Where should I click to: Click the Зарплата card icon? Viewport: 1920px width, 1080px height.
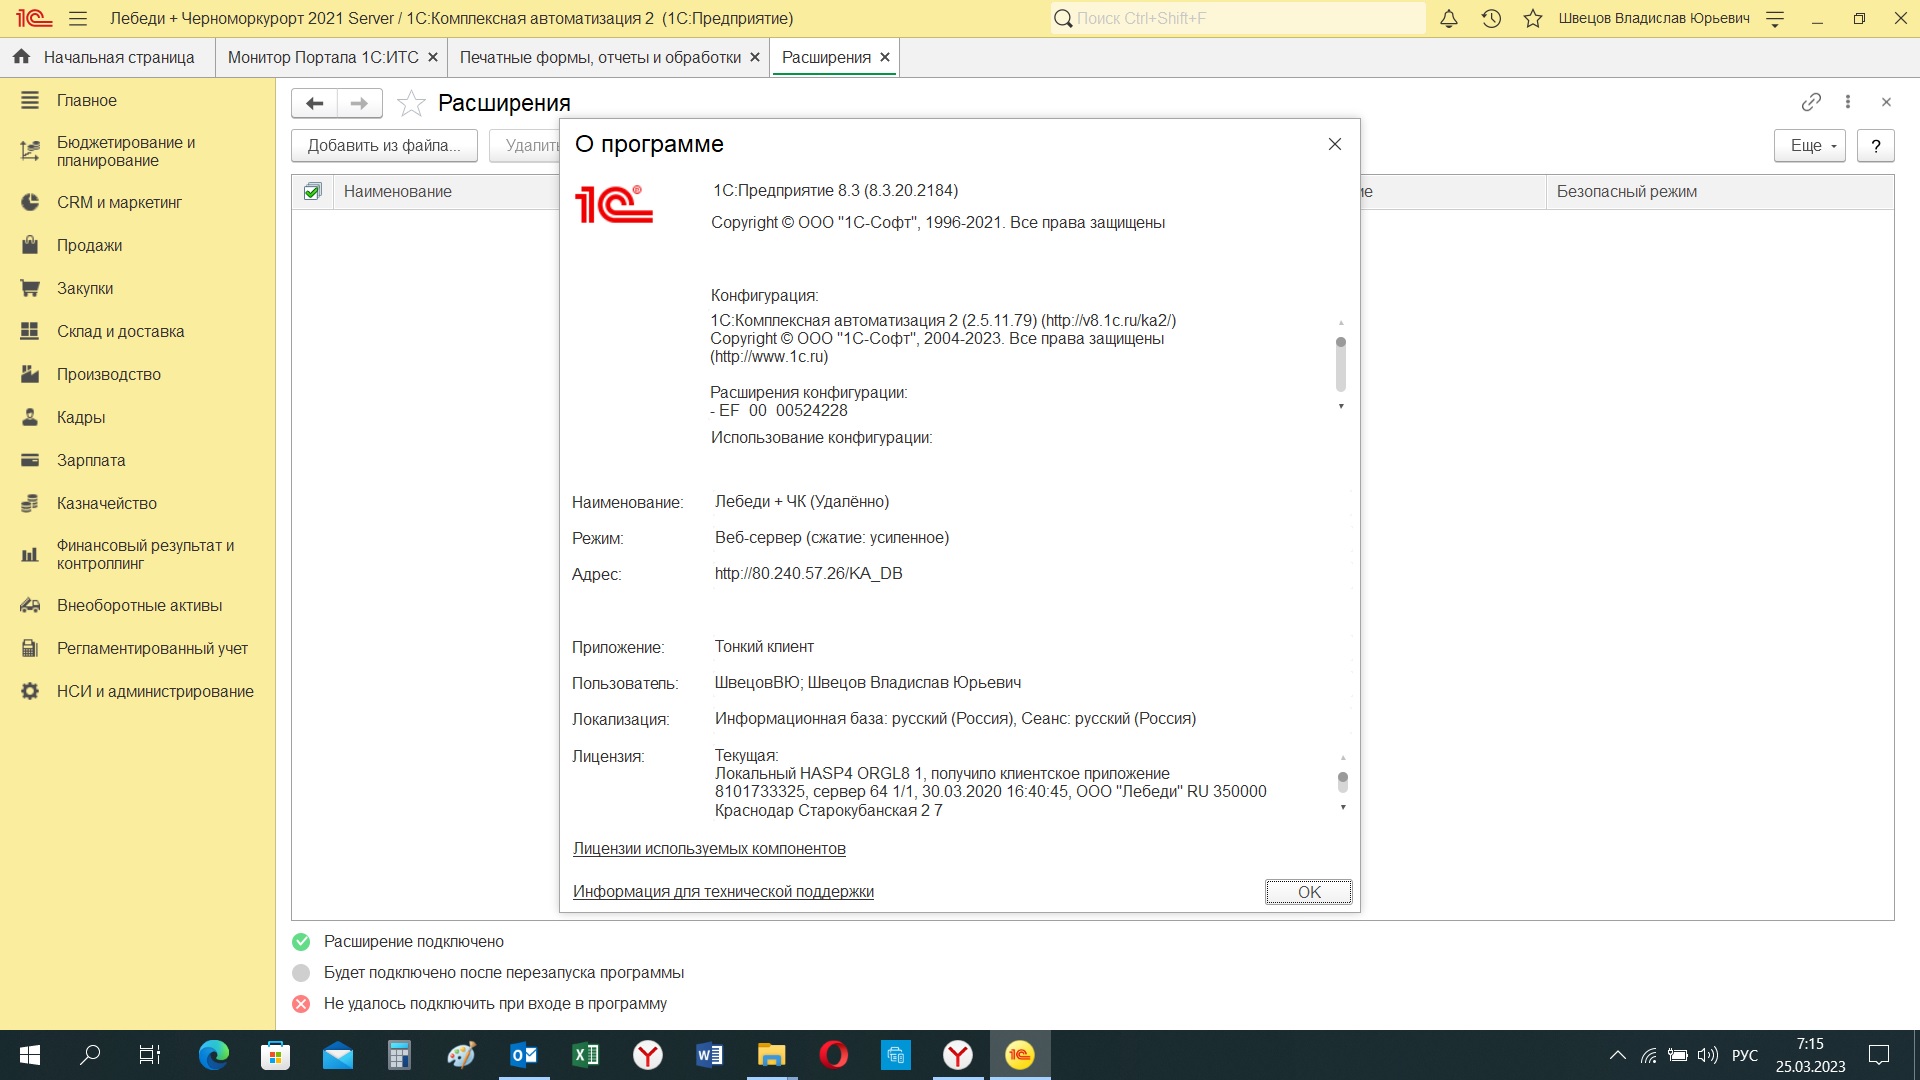coord(30,460)
